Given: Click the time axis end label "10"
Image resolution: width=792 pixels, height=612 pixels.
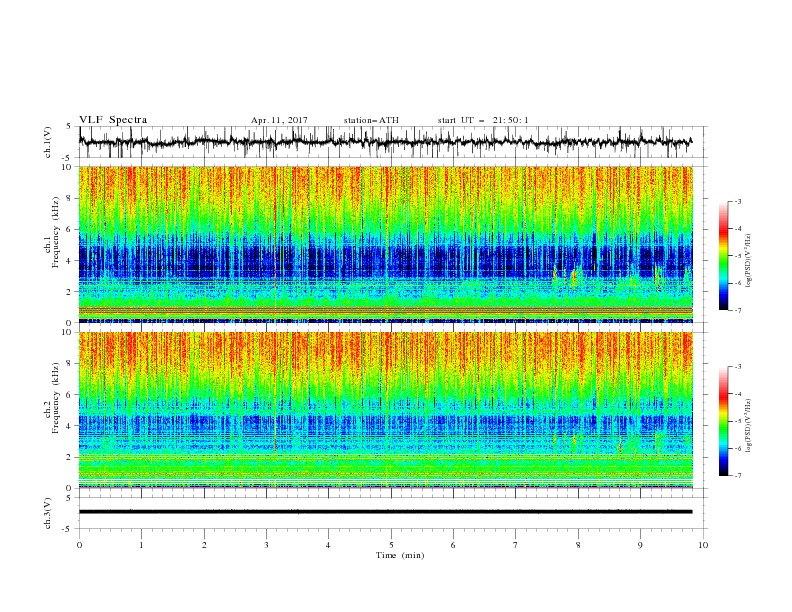Looking at the screenshot, I should (x=703, y=545).
